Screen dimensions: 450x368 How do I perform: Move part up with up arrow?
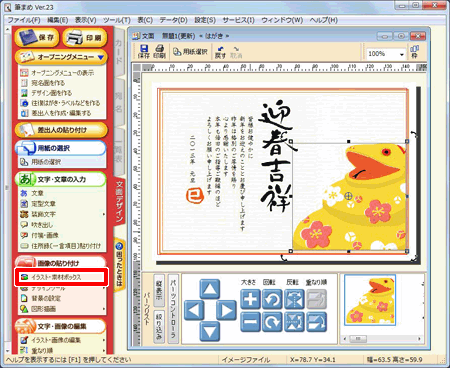pyautogui.click(x=210, y=289)
